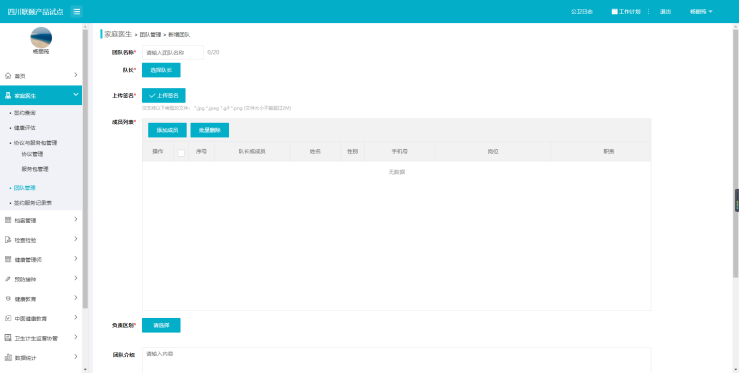Click the 序号 column header
This screenshot has height=374, width=740.
tap(201, 152)
